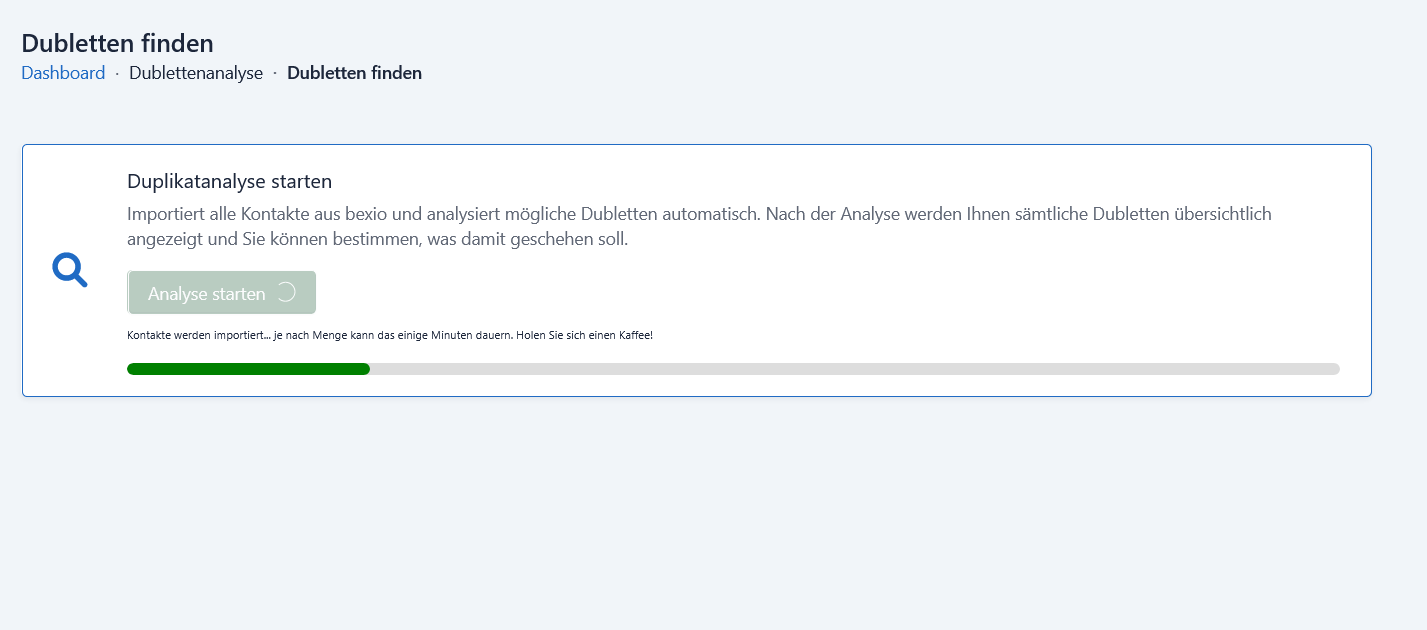The image size is (1427, 630).
Task: Click the green progress bar
Action: point(248,368)
